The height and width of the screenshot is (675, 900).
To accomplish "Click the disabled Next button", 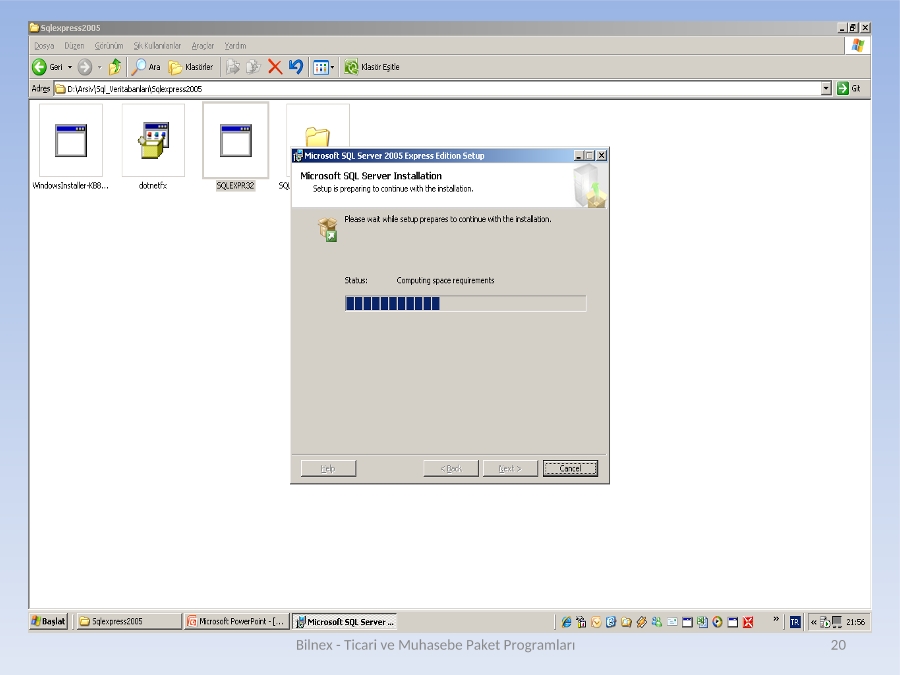I will (x=510, y=468).
